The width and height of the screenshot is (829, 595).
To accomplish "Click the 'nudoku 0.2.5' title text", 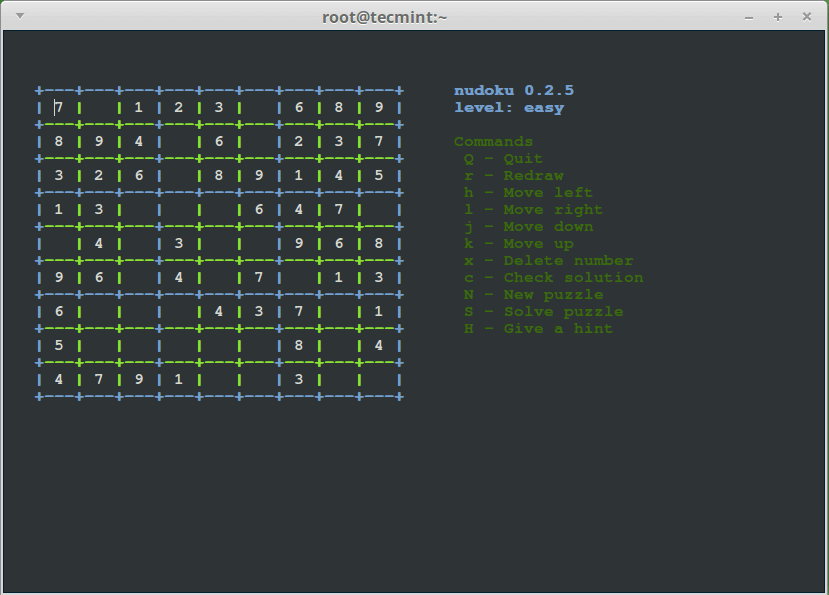I will (514, 90).
